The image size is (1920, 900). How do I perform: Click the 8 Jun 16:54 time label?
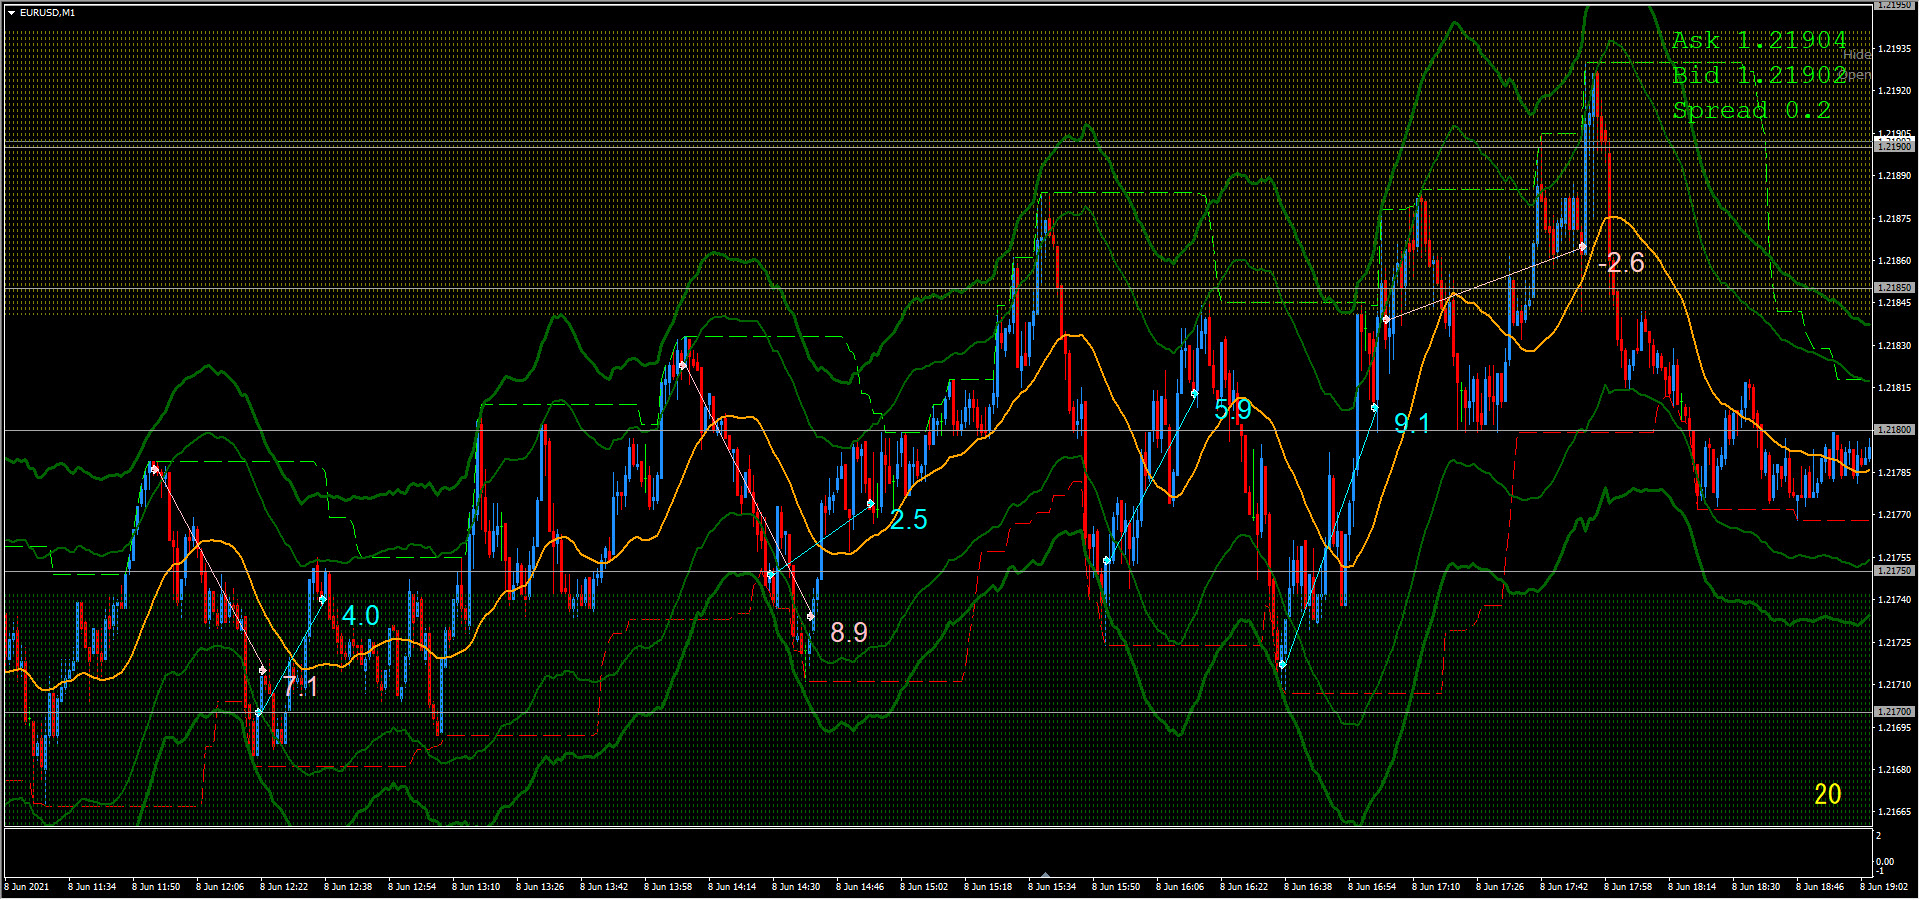click(x=1372, y=887)
